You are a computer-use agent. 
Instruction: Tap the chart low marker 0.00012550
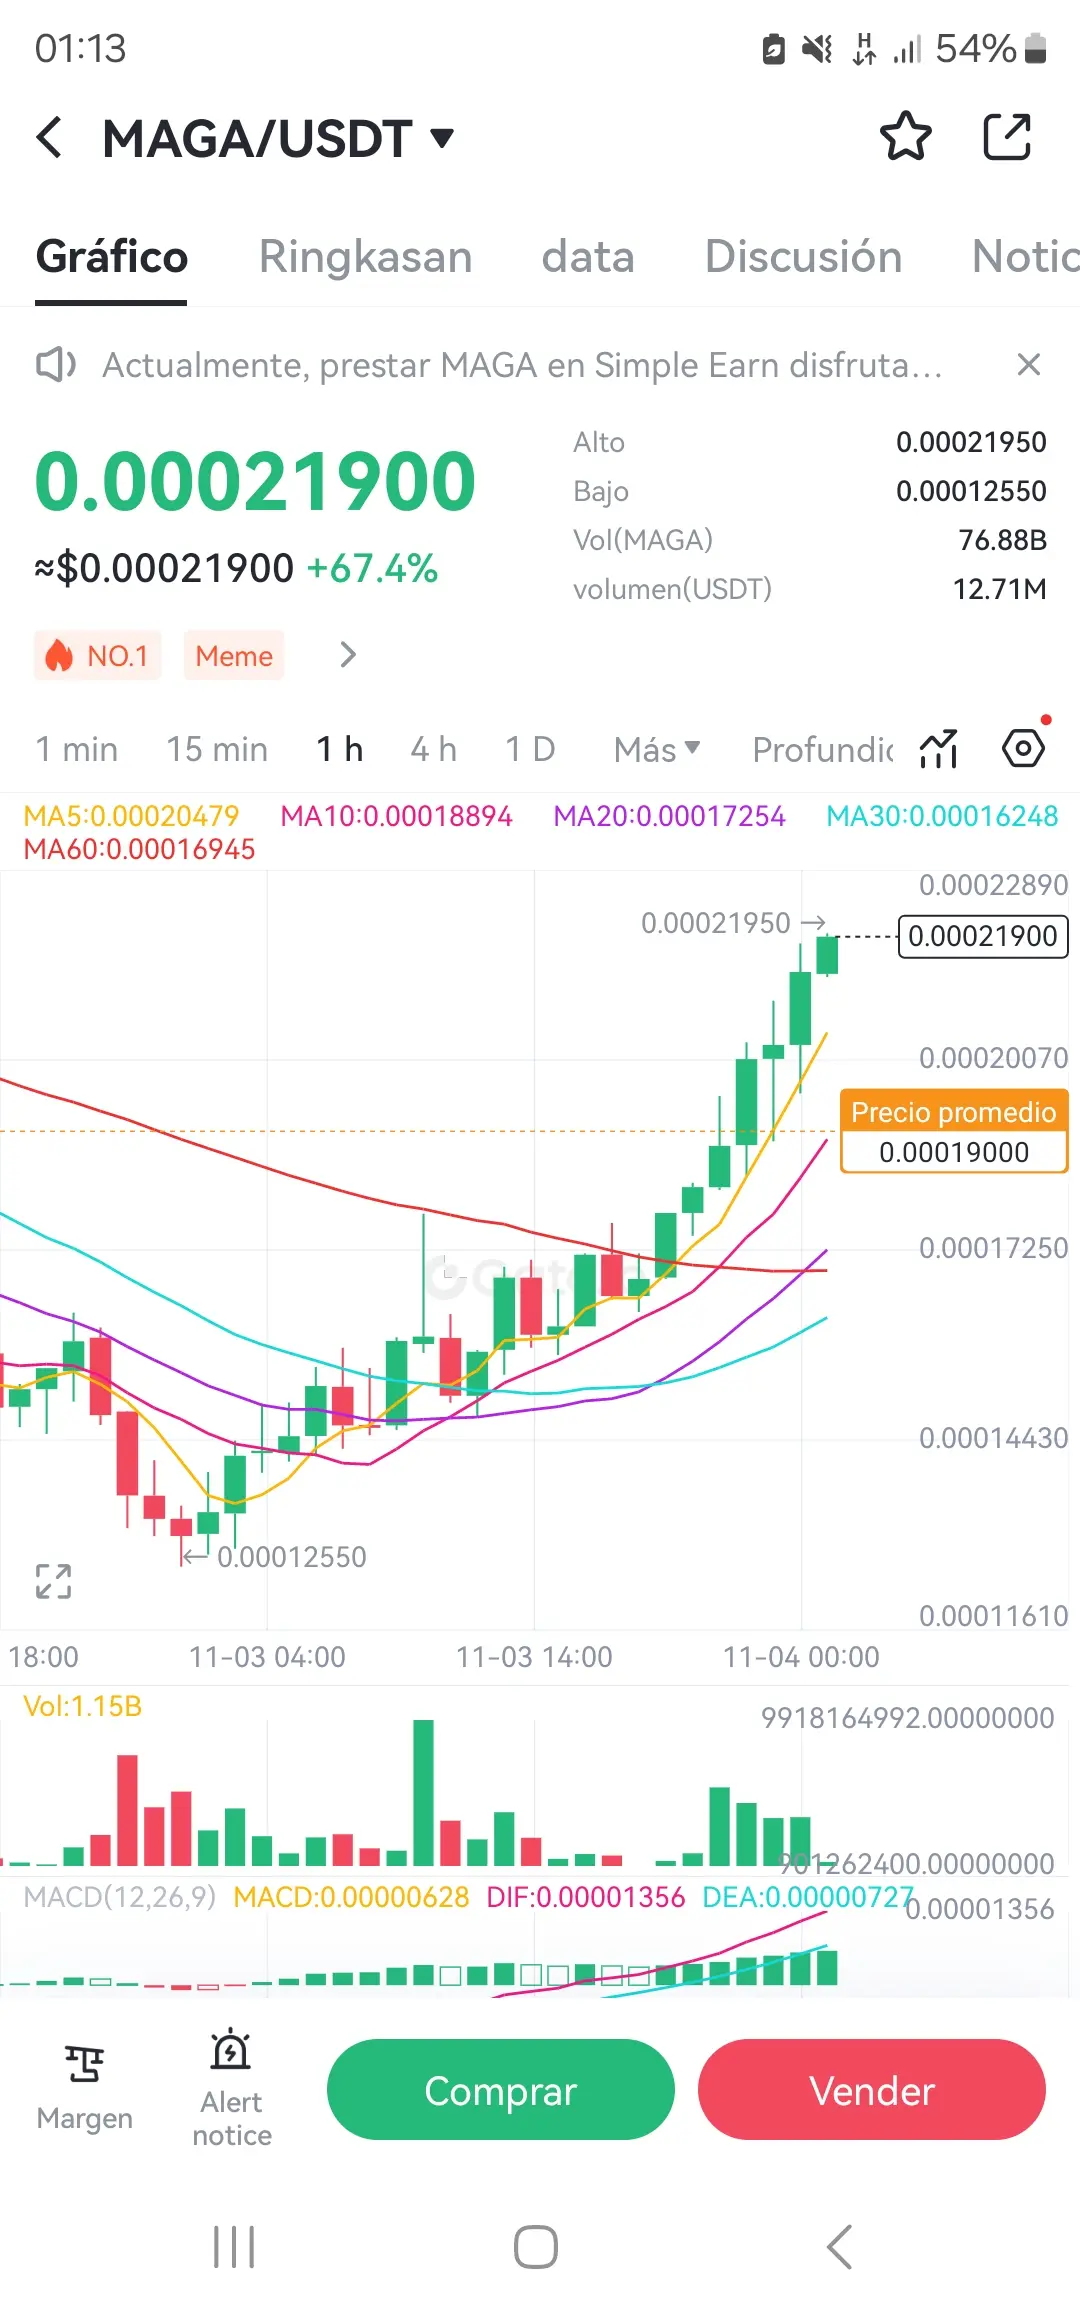(x=291, y=1557)
